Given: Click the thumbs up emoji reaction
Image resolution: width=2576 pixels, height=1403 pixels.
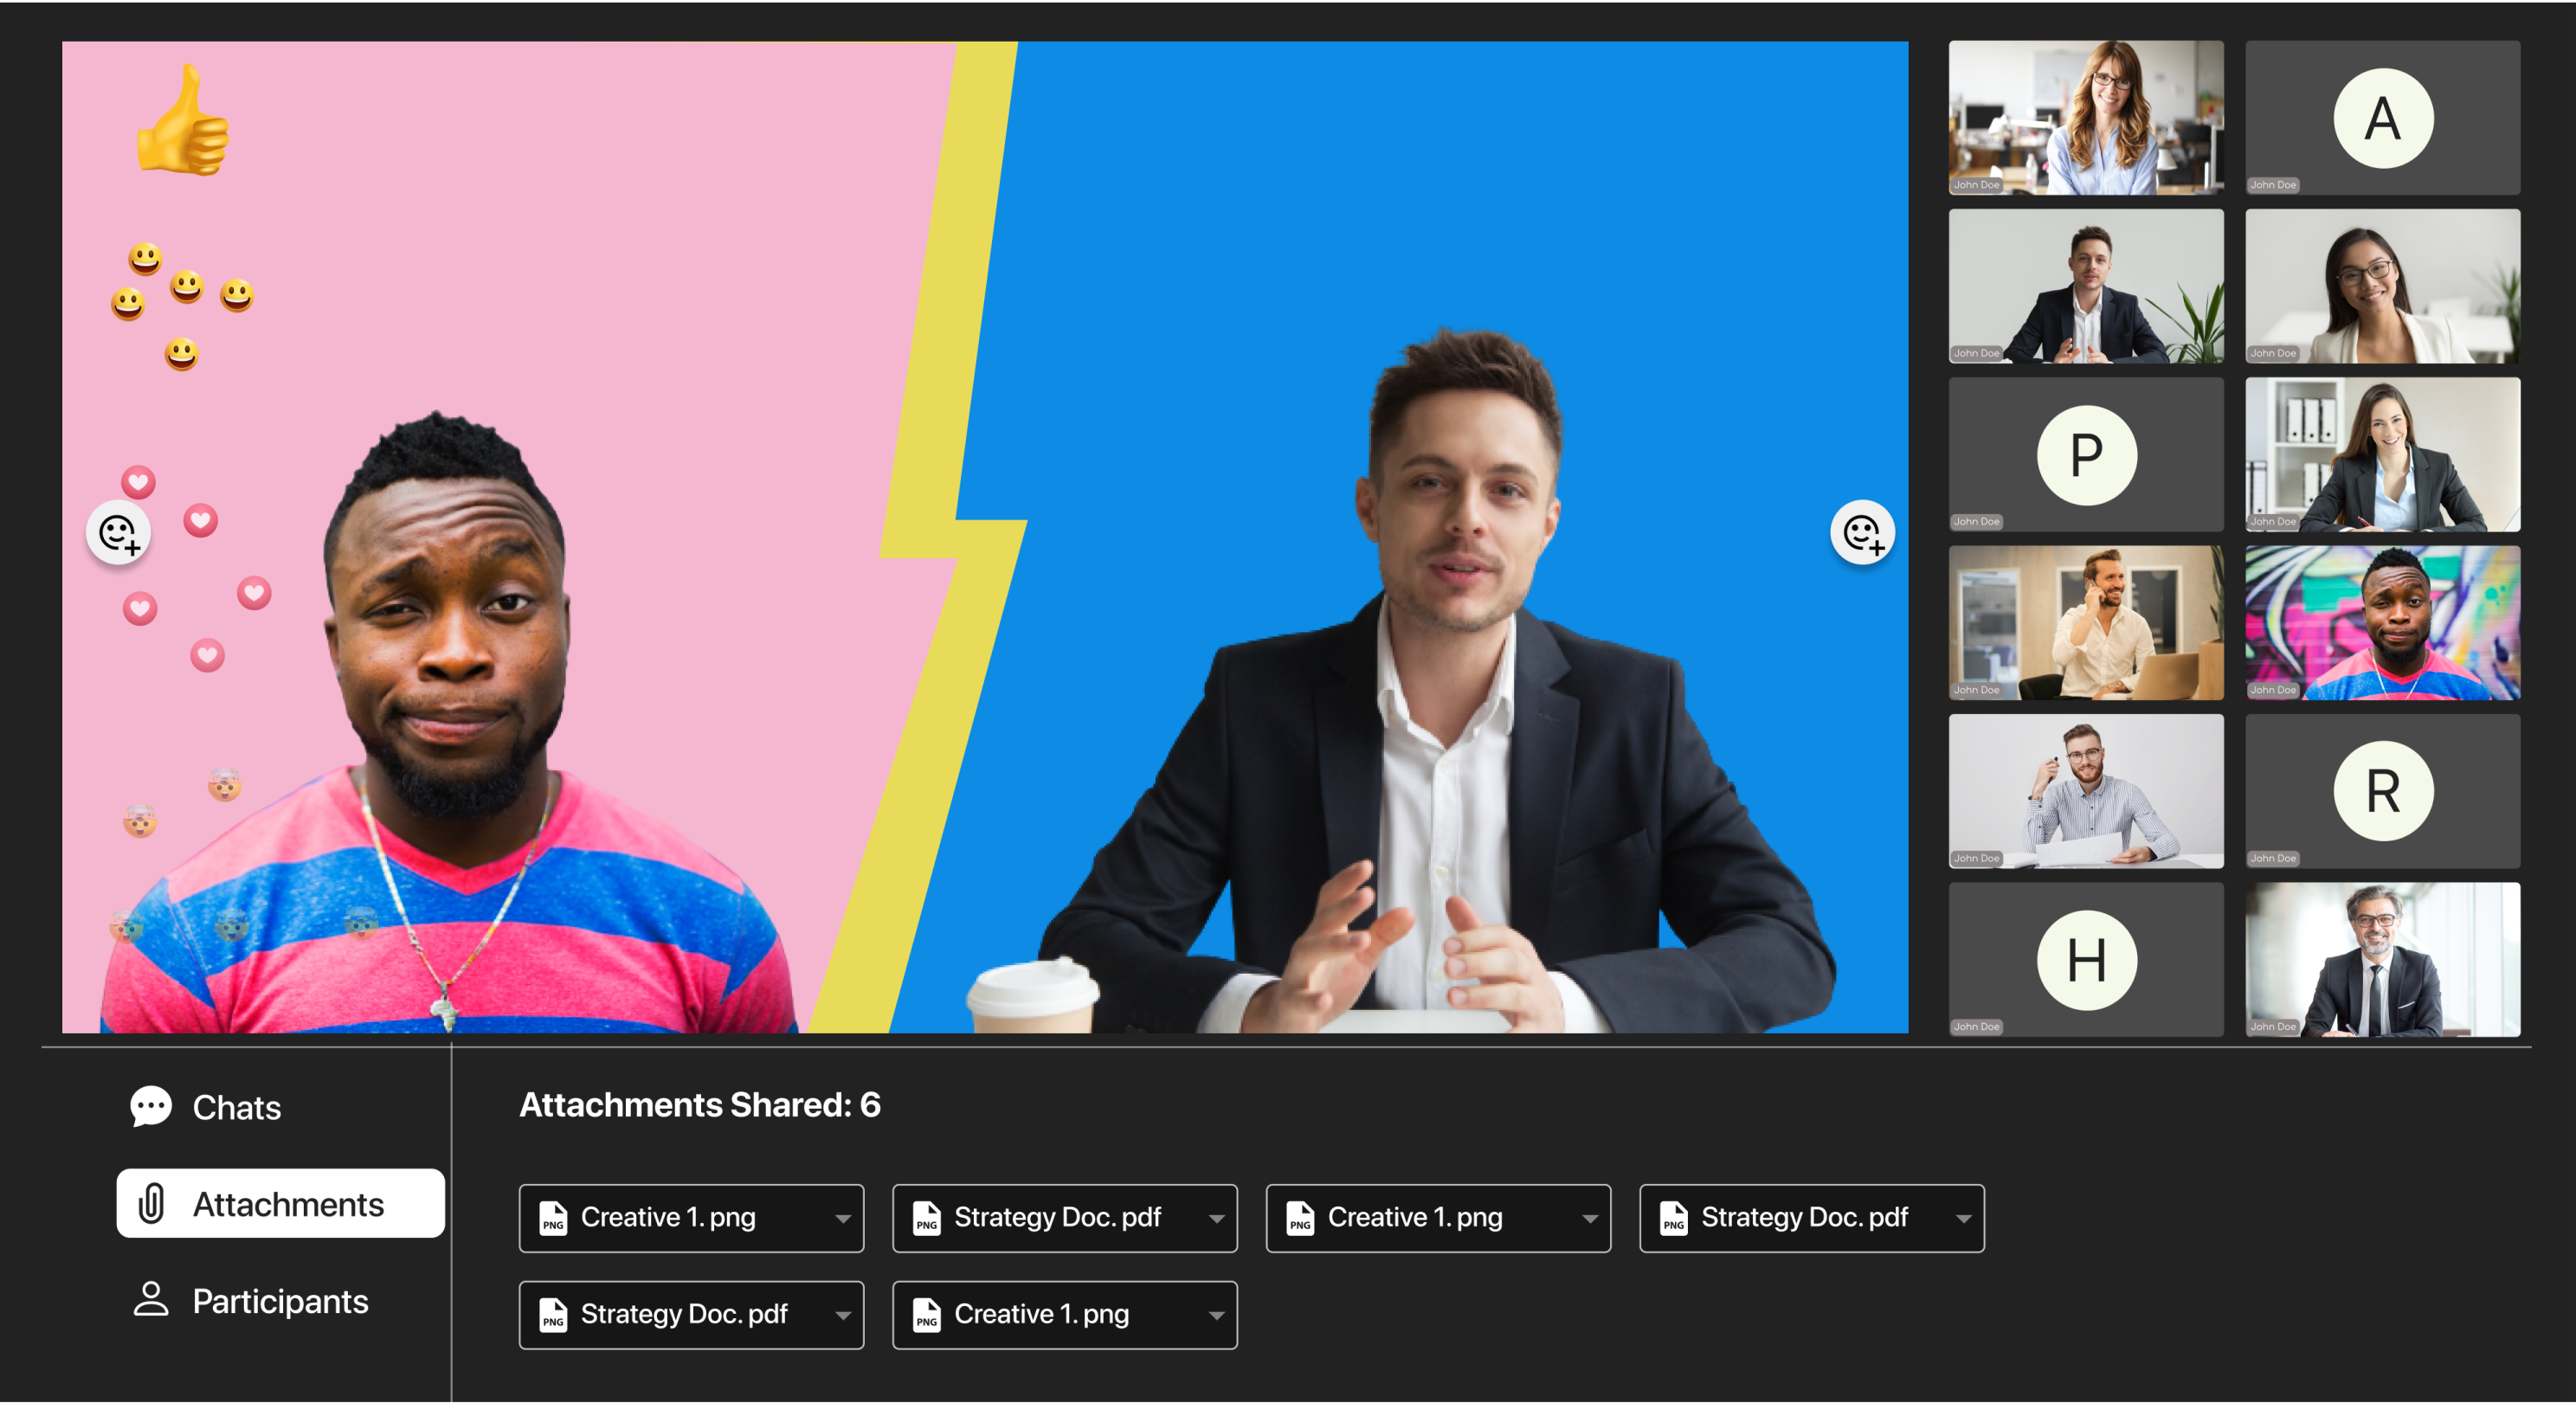Looking at the screenshot, I should 183,122.
